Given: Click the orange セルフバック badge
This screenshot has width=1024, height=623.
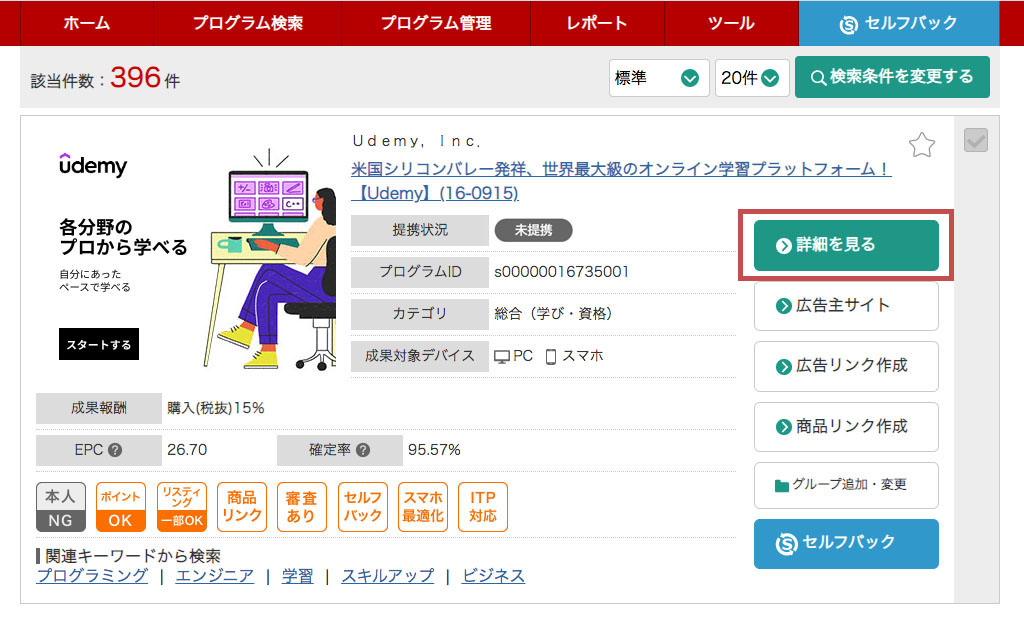Looking at the screenshot, I should [362, 507].
